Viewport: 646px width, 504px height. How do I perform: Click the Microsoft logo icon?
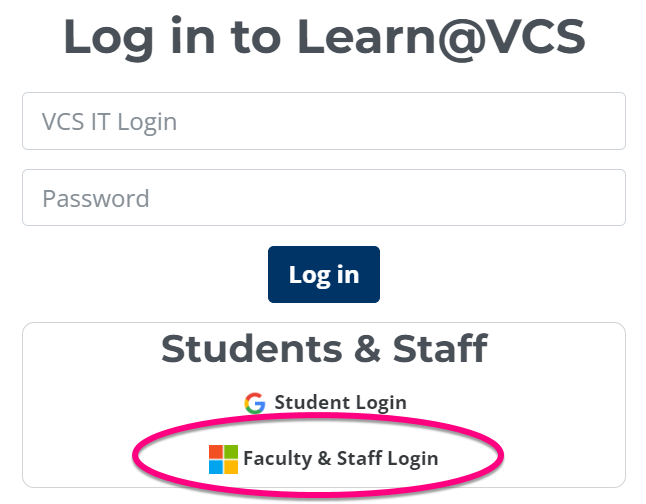tap(223, 459)
